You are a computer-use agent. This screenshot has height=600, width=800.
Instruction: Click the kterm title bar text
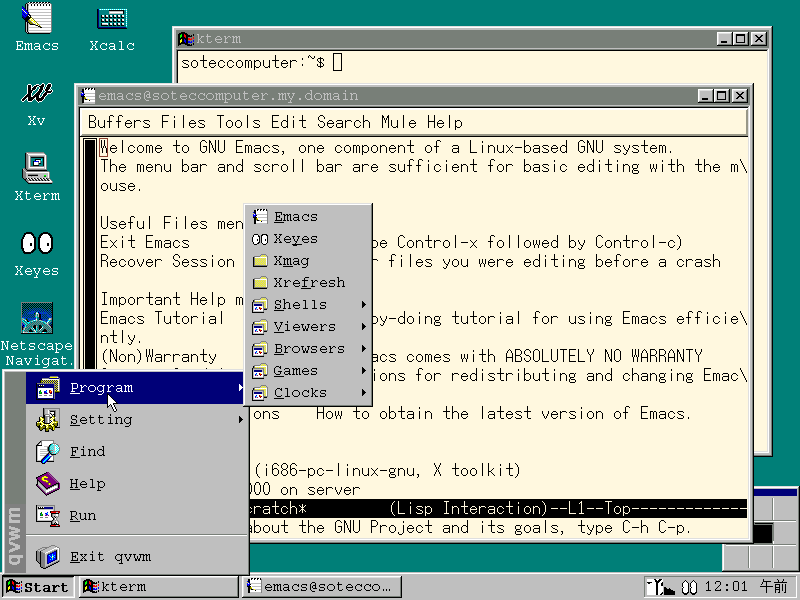point(218,39)
